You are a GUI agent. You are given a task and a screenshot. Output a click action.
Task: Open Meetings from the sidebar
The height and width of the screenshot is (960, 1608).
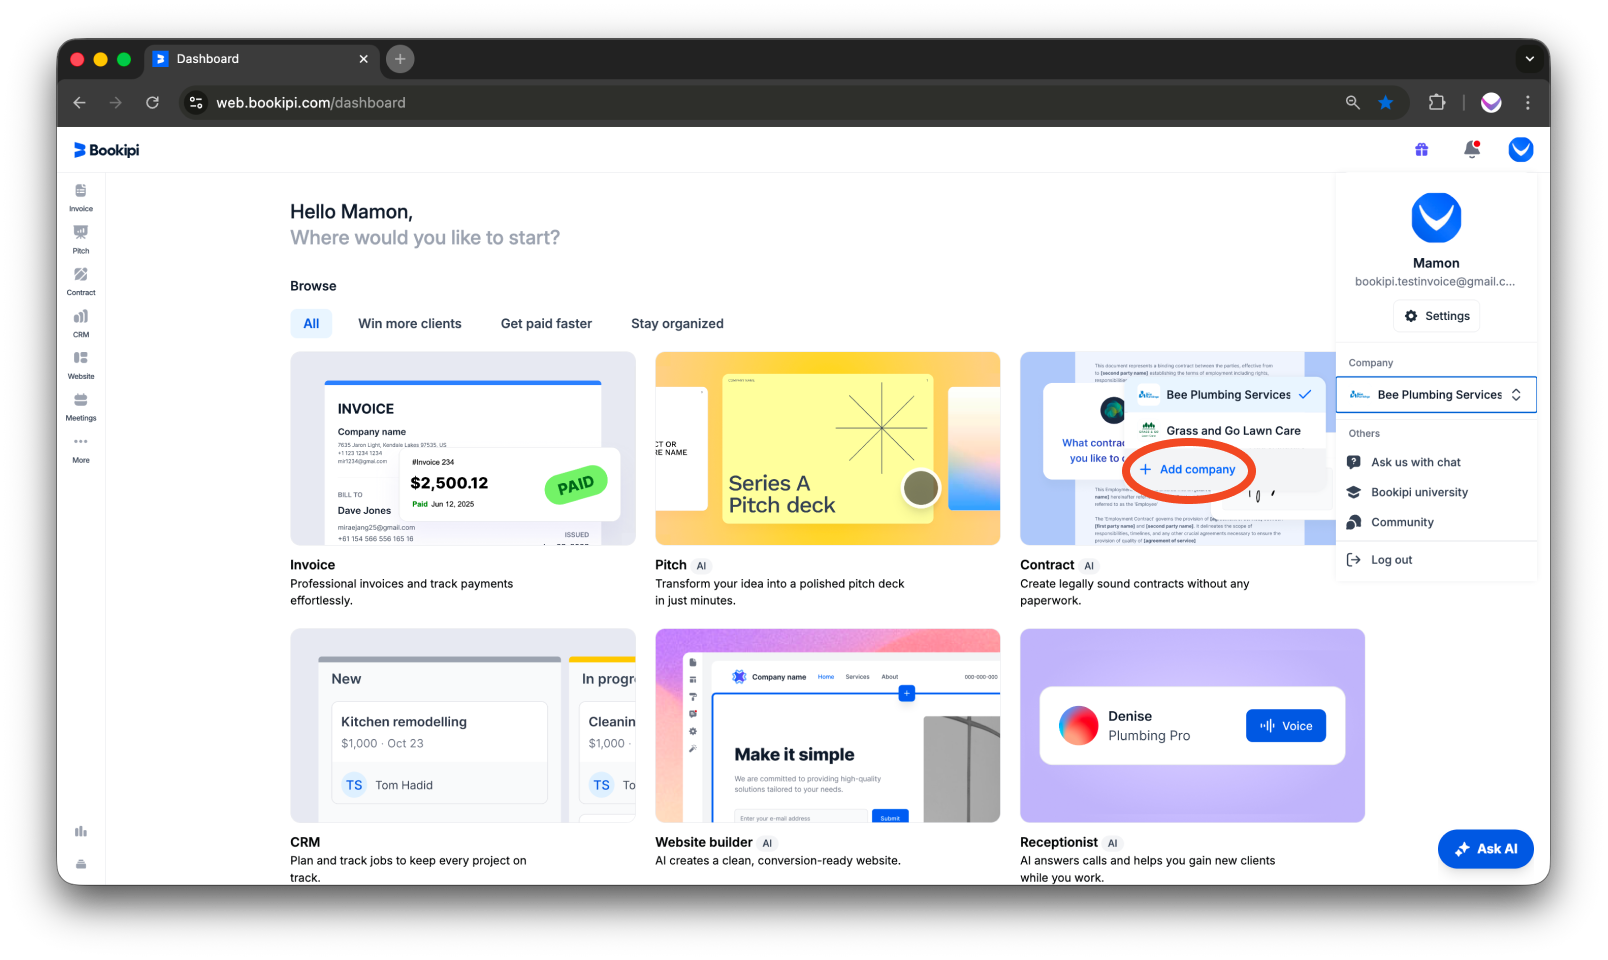point(80,407)
